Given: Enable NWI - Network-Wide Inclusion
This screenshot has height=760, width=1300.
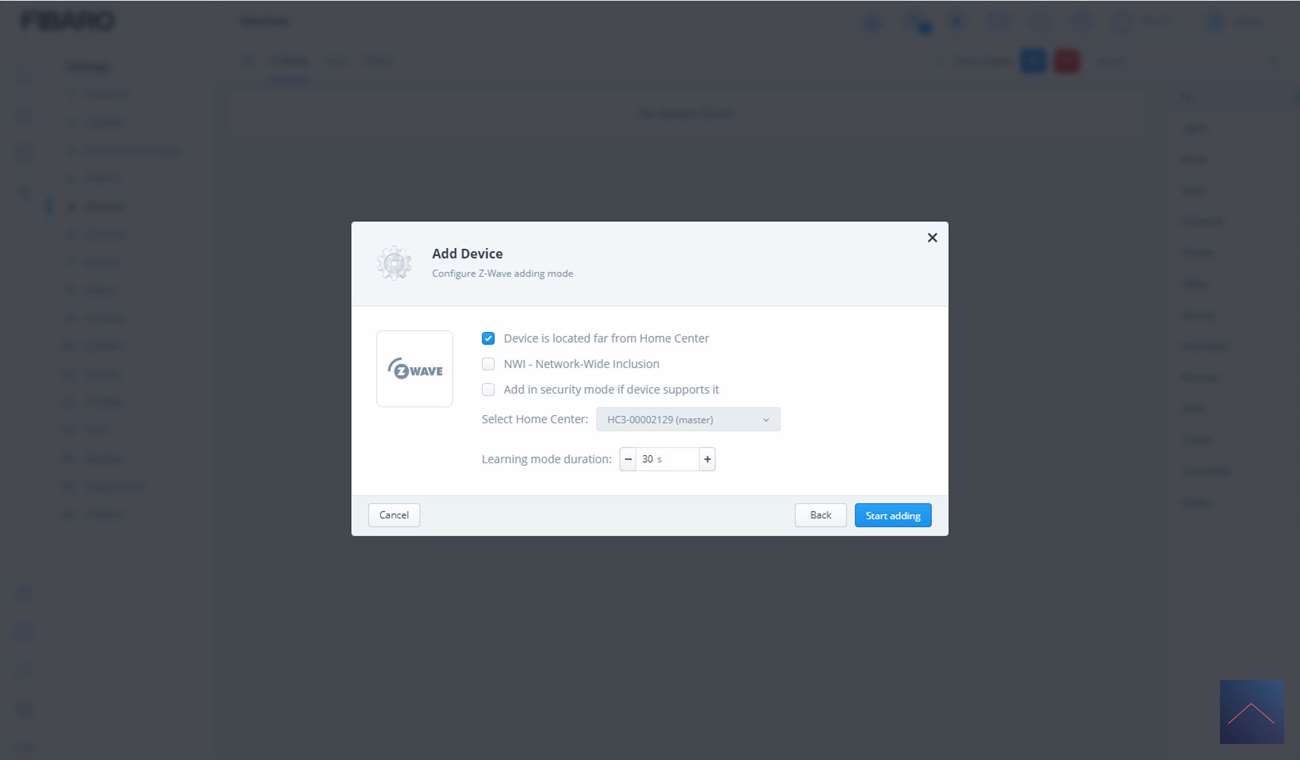Looking at the screenshot, I should (x=488, y=364).
